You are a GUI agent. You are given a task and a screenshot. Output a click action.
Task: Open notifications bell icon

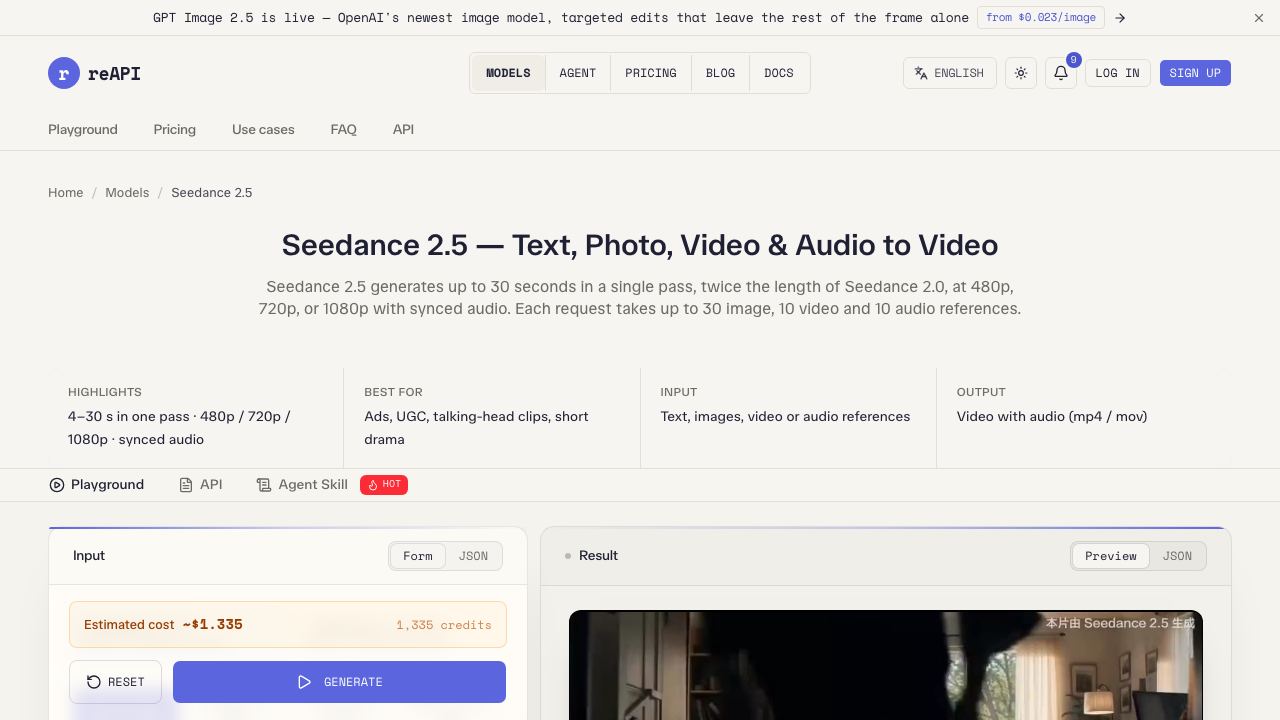coord(1061,73)
